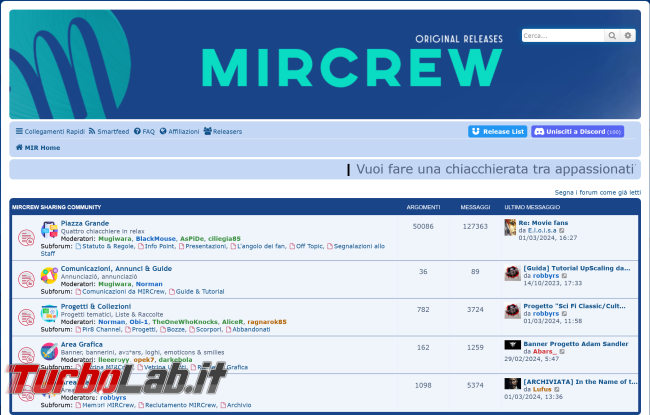
Task: View moderator AsPiDe profile
Action: (192, 239)
